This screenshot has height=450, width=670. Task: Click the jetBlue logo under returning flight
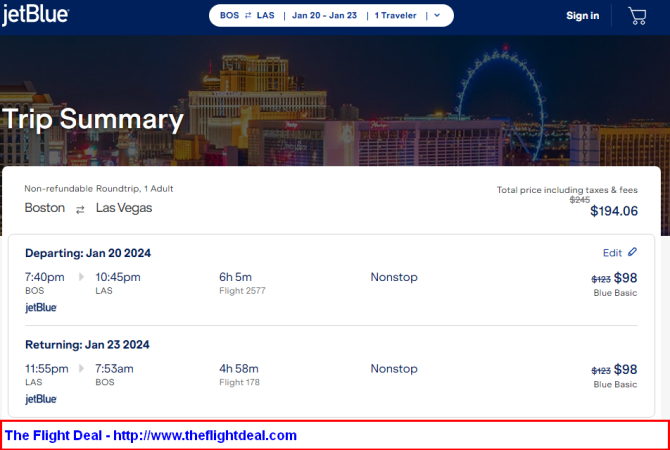41,399
